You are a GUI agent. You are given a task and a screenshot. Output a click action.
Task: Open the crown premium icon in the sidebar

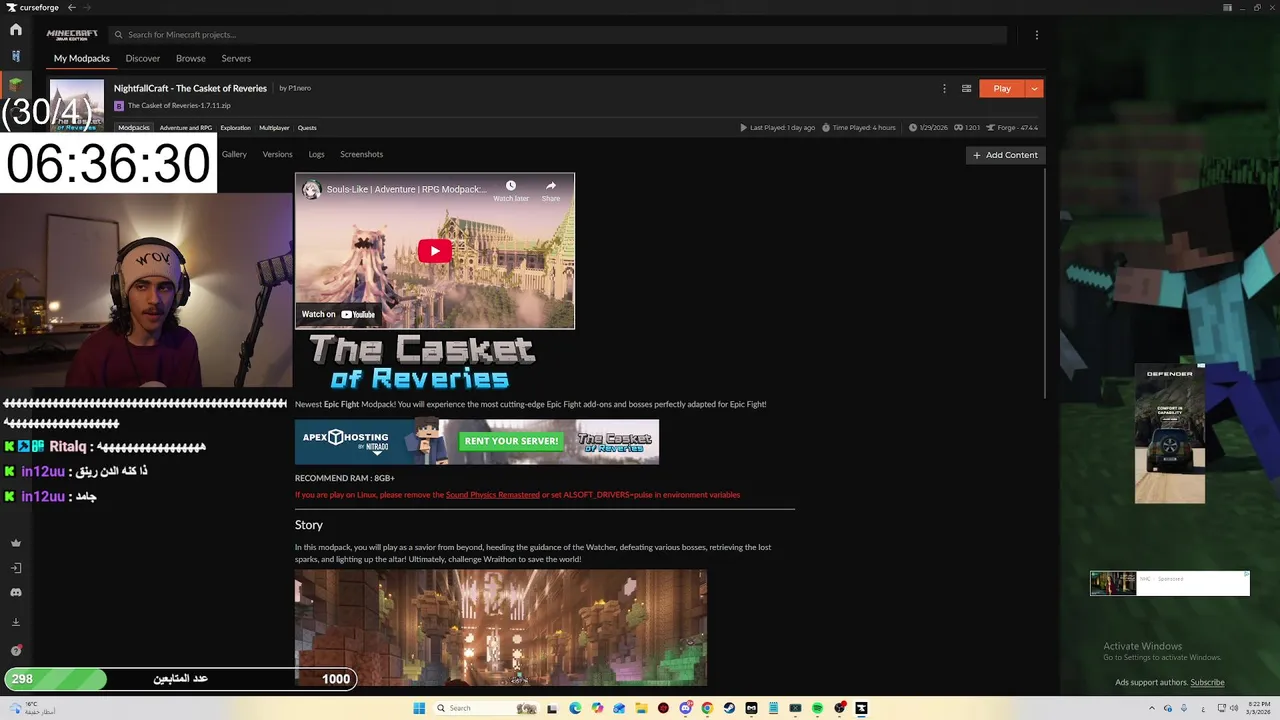pyautogui.click(x=16, y=543)
